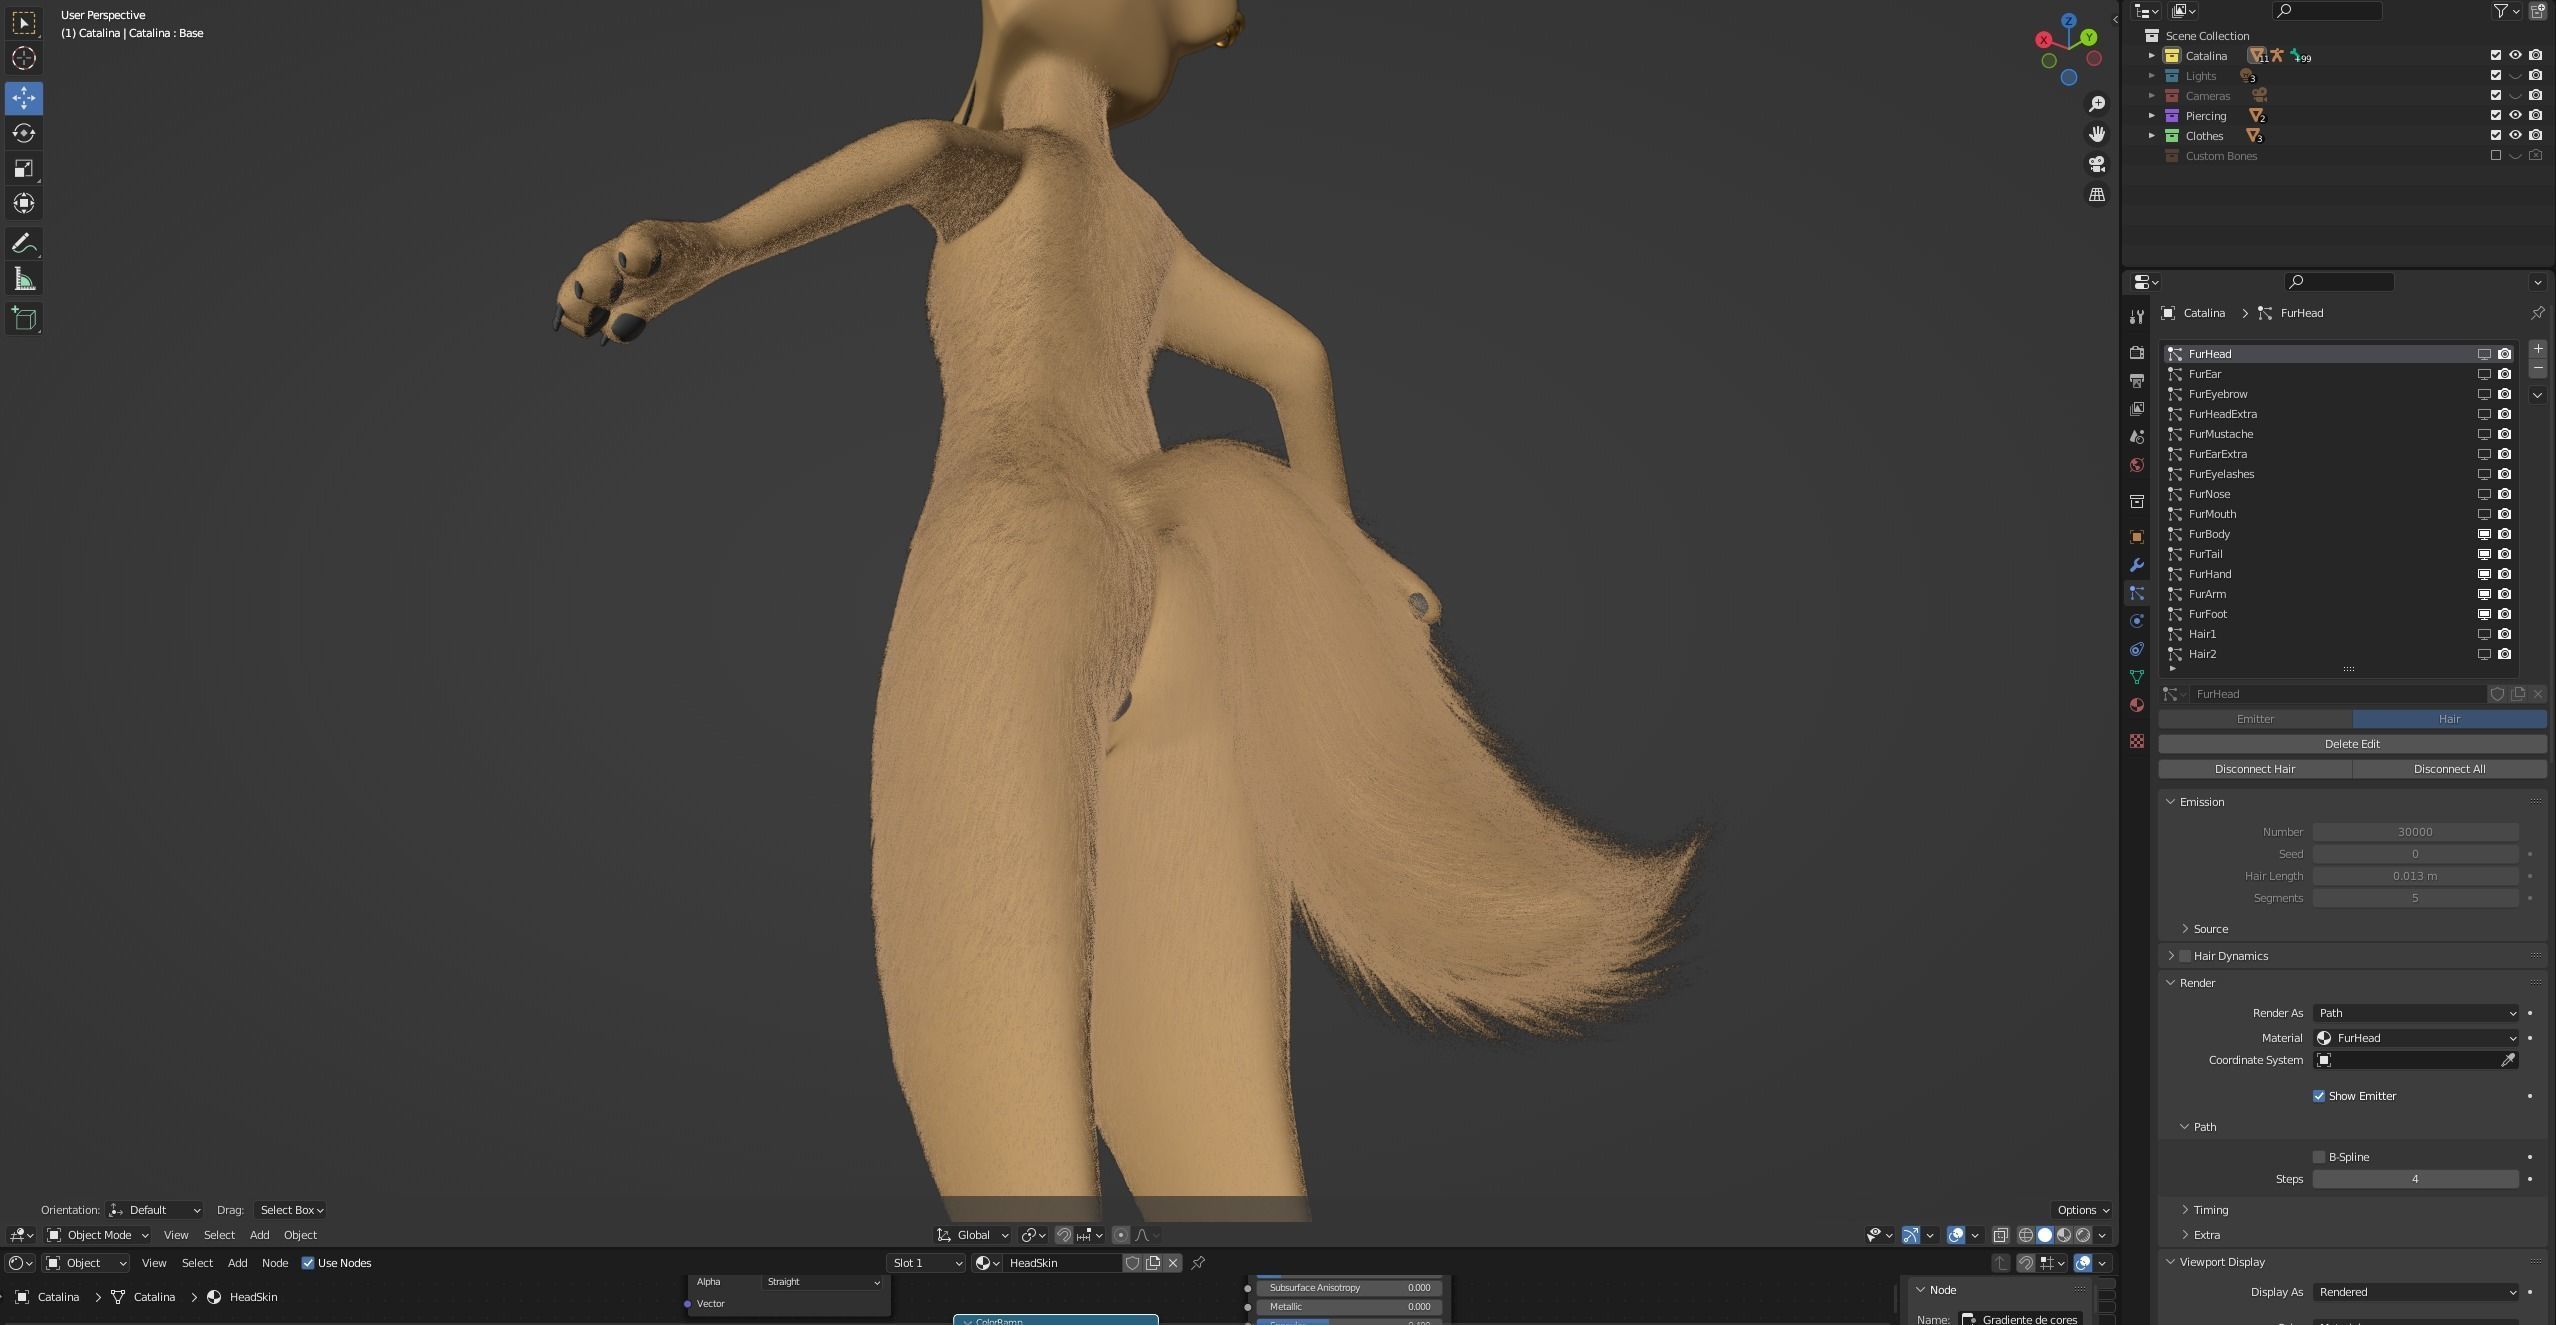Hide Catalina collection in viewport
The image size is (2556, 1325).
click(x=2515, y=56)
